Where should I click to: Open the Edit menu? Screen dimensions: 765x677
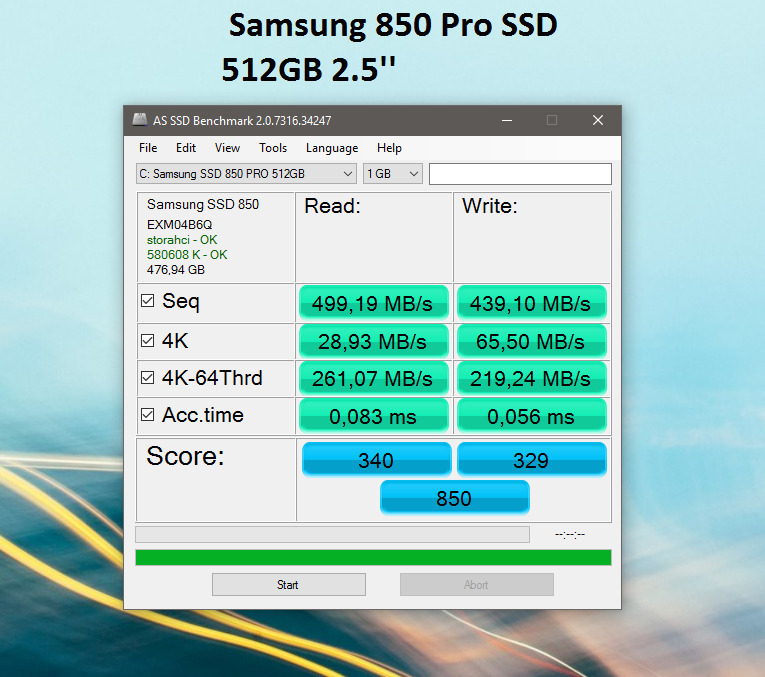tap(186, 148)
